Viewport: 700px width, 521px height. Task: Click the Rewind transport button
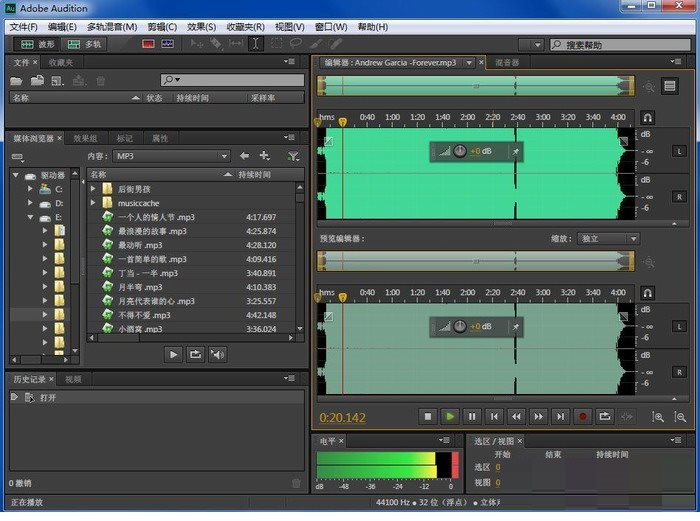tap(516, 417)
